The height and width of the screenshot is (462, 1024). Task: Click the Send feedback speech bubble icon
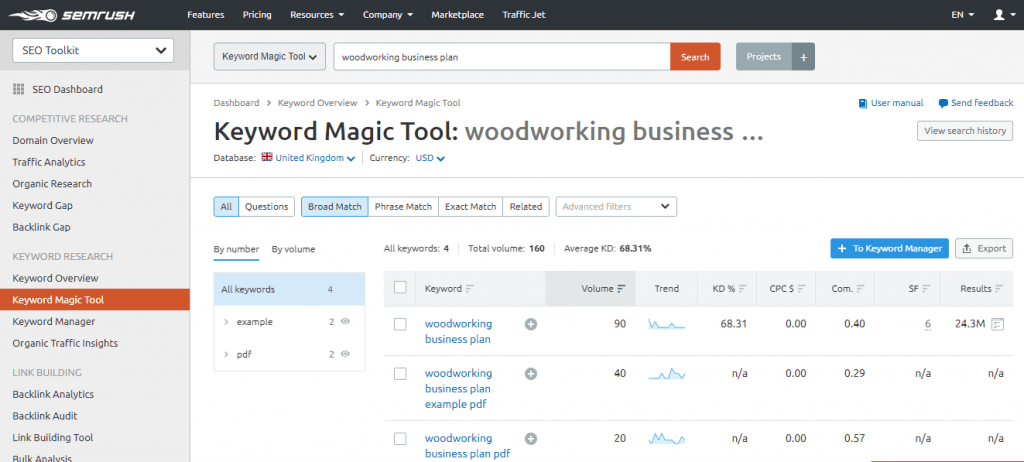(943, 103)
